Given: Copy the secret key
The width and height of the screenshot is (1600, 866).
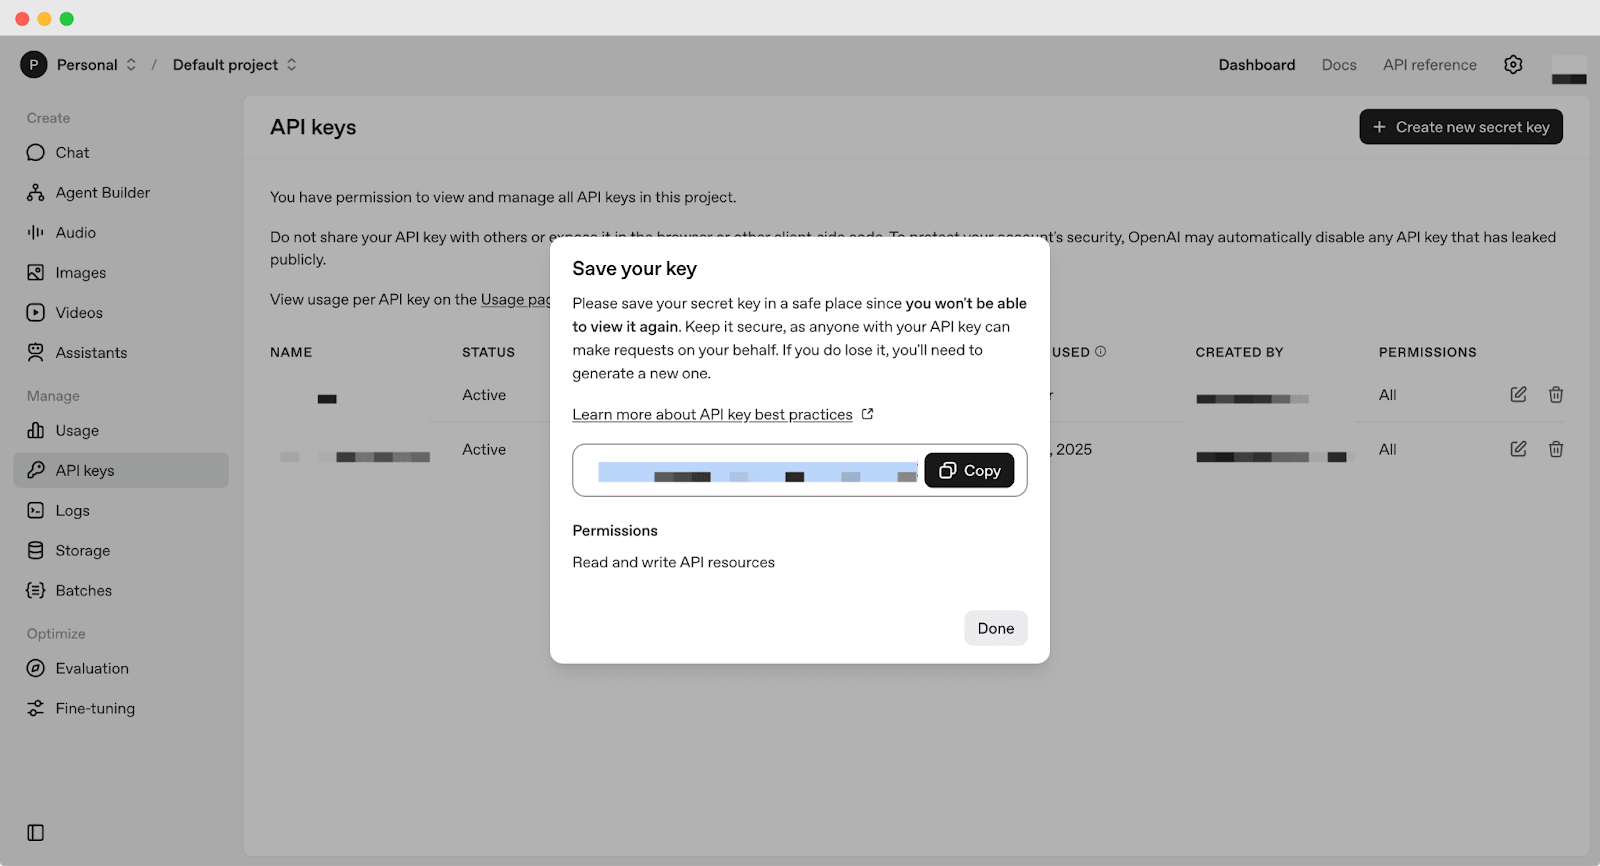Looking at the screenshot, I should (969, 470).
